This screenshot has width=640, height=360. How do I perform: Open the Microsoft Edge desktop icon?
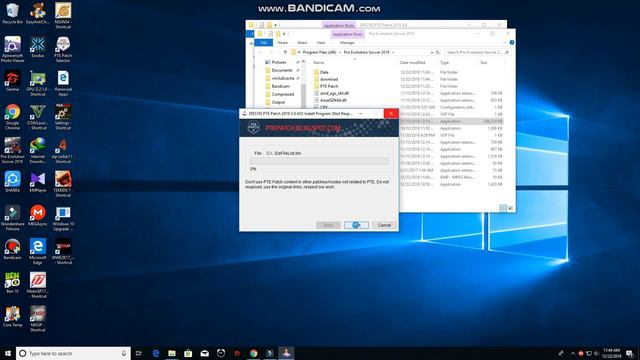[38, 251]
